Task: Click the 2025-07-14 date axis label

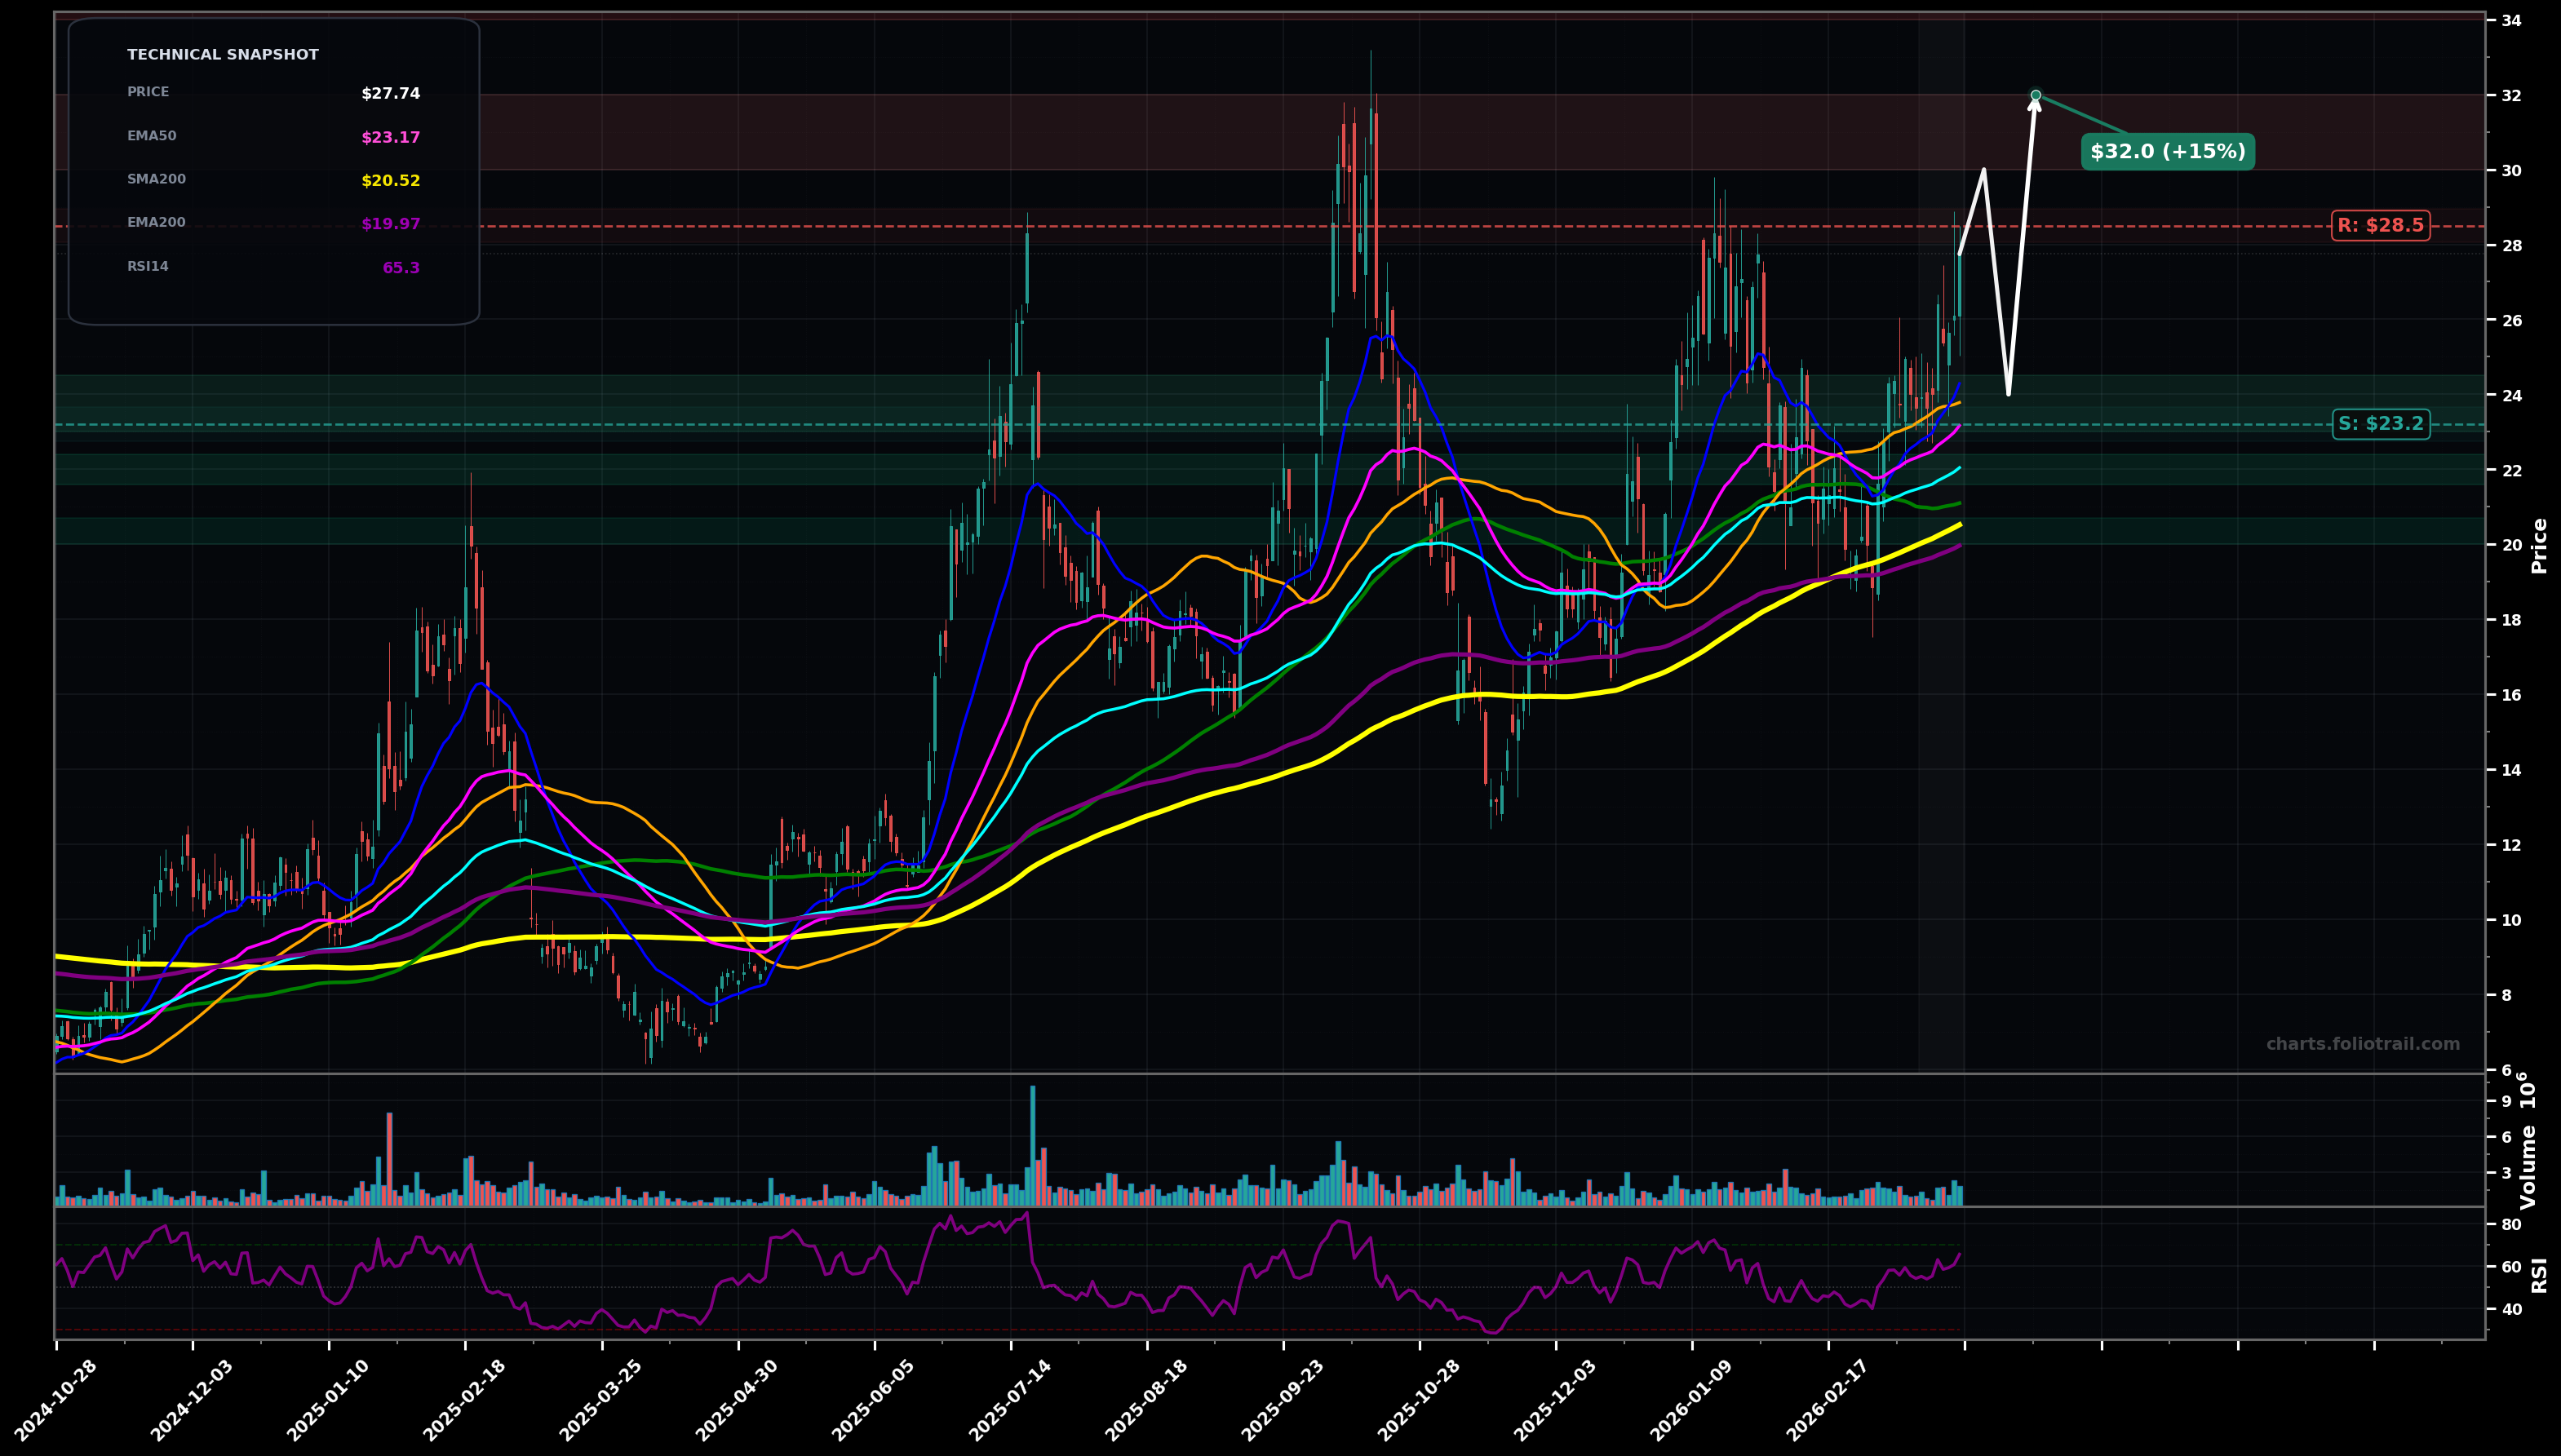Action: tap(1014, 1398)
